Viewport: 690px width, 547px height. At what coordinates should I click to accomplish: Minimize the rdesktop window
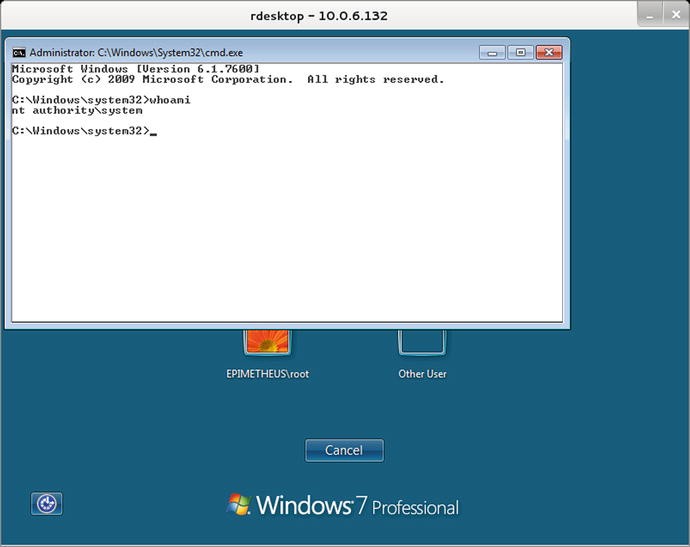[x=650, y=15]
